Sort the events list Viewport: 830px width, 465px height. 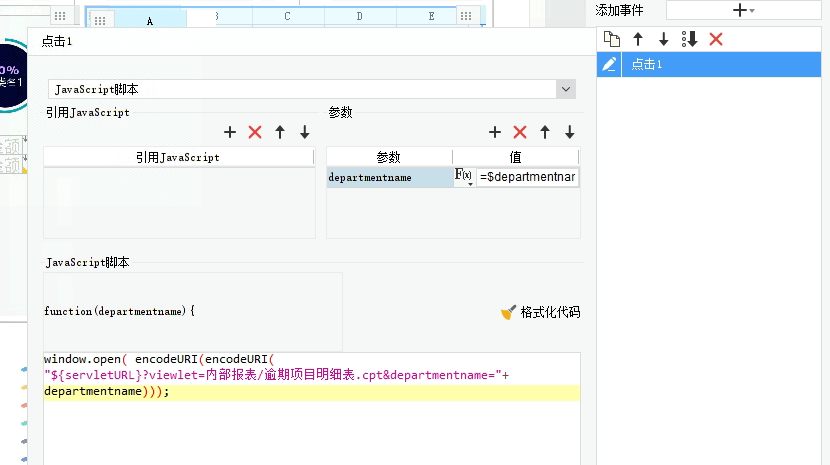690,39
